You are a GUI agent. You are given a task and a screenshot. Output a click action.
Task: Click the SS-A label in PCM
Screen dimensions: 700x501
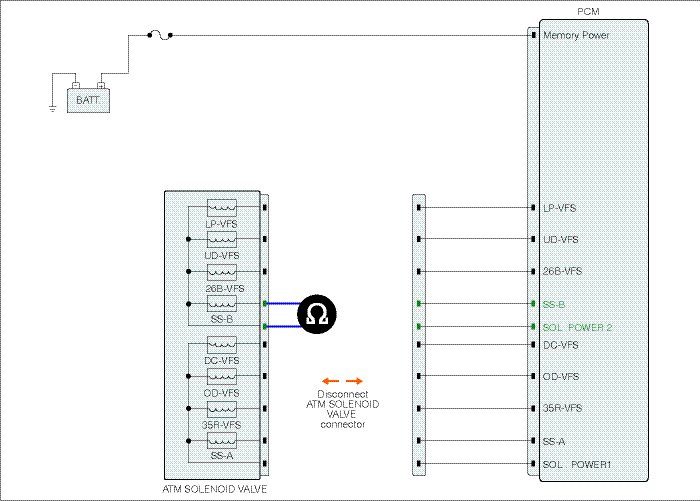(554, 442)
